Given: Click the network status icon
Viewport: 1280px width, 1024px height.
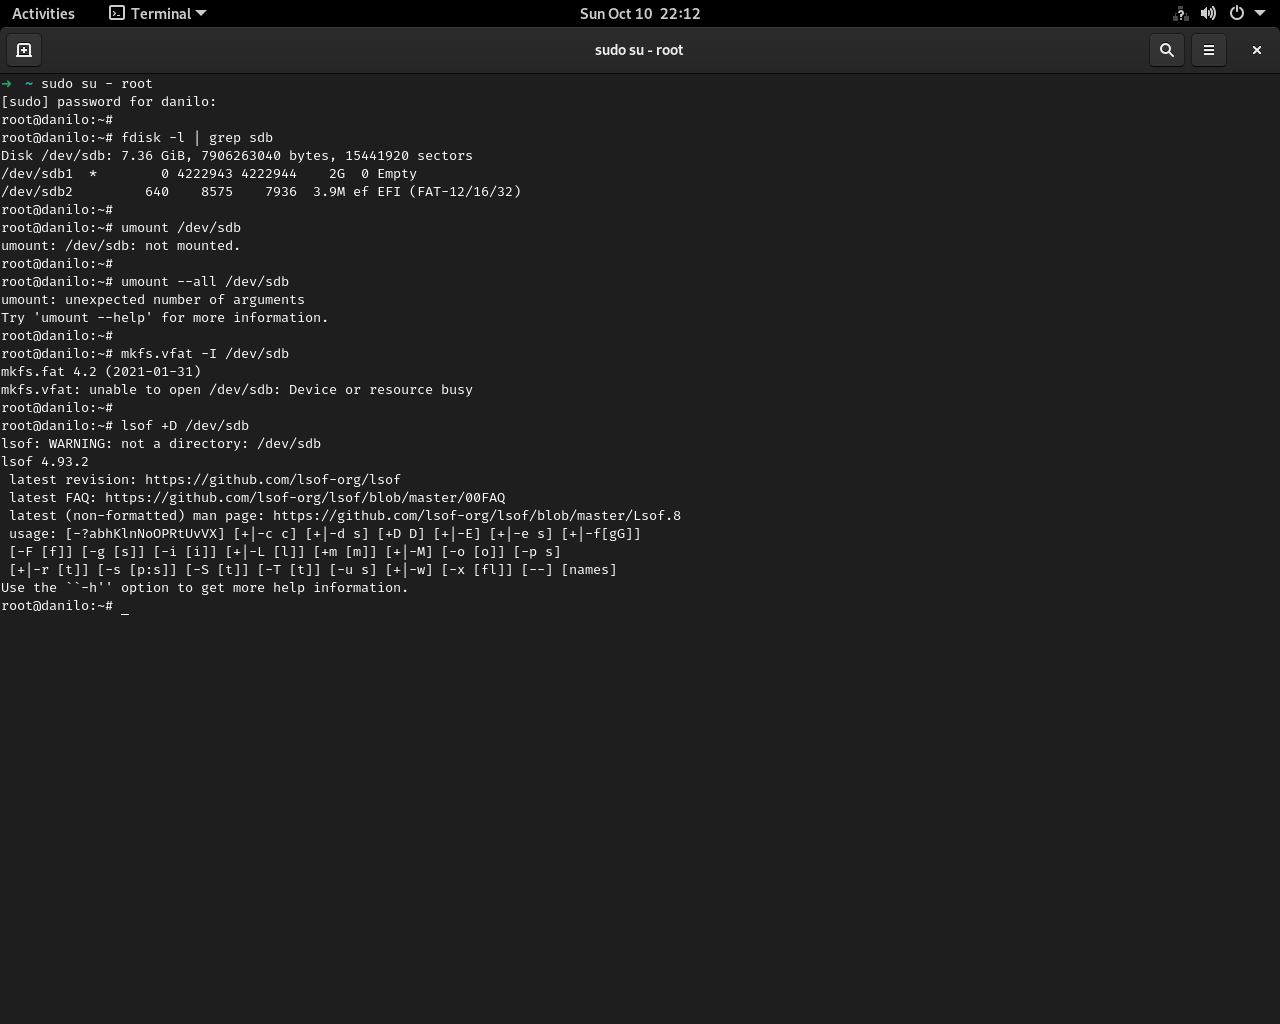Looking at the screenshot, I should [x=1180, y=13].
